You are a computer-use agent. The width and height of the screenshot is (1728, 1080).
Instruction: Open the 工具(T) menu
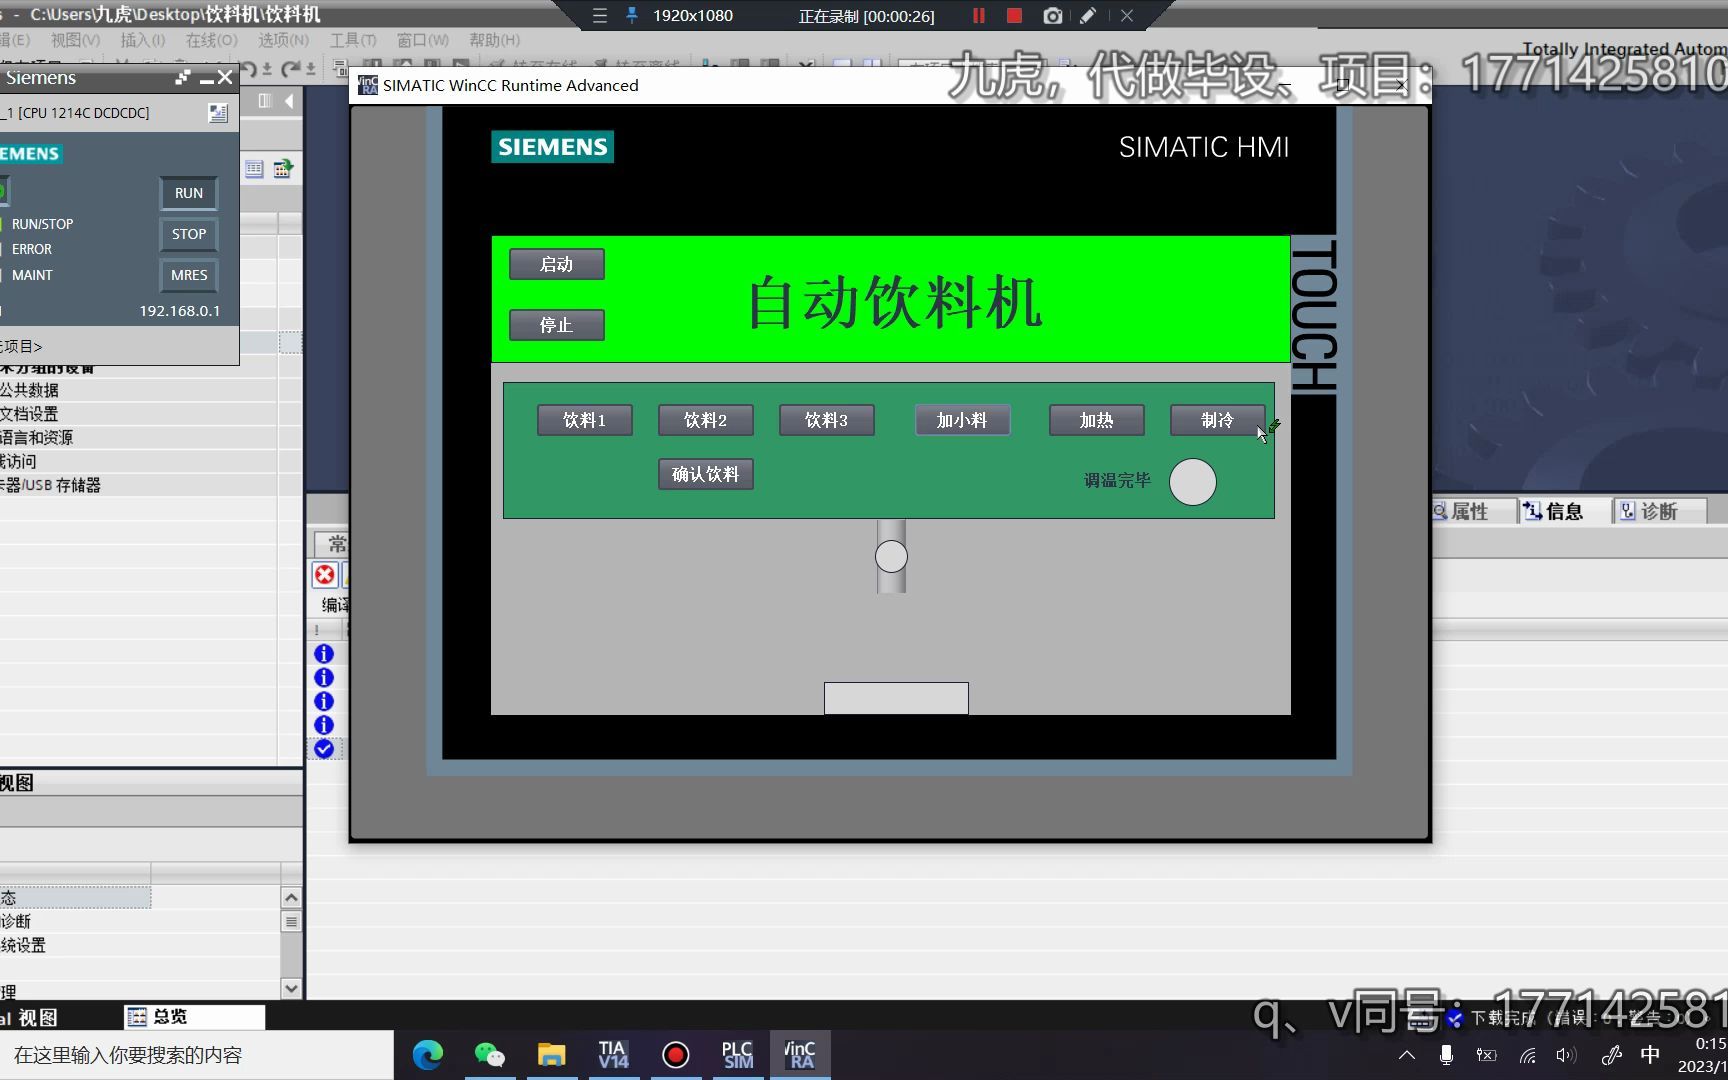(x=353, y=40)
